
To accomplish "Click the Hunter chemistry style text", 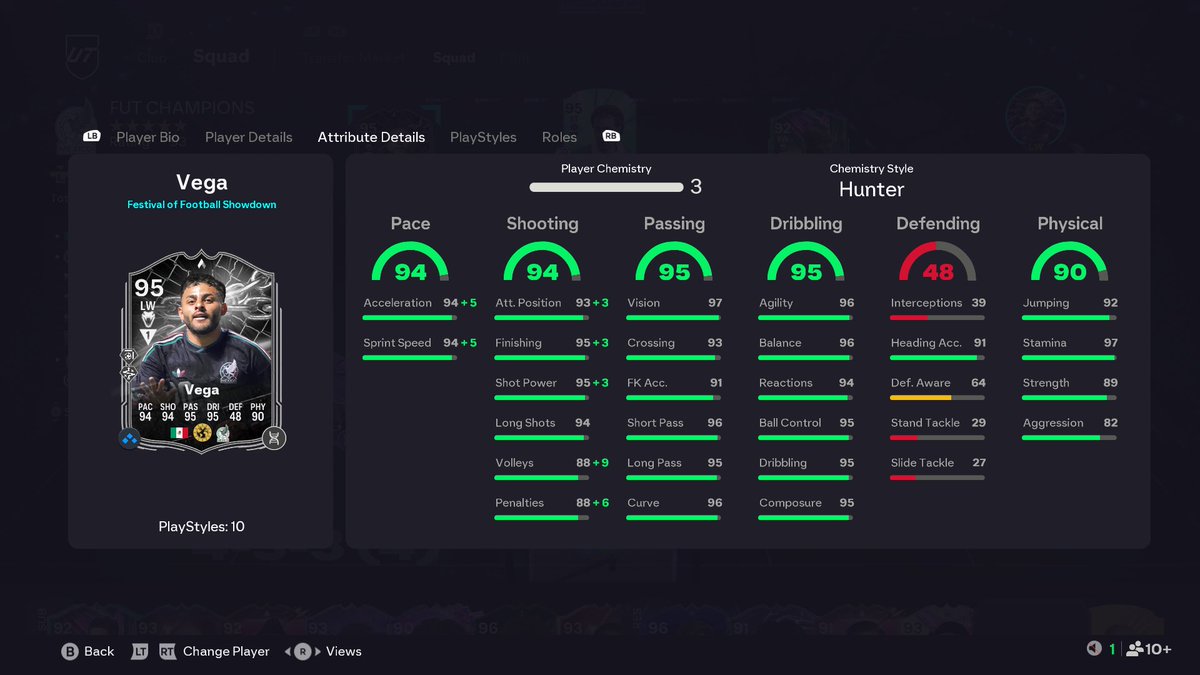I will coord(871,189).
